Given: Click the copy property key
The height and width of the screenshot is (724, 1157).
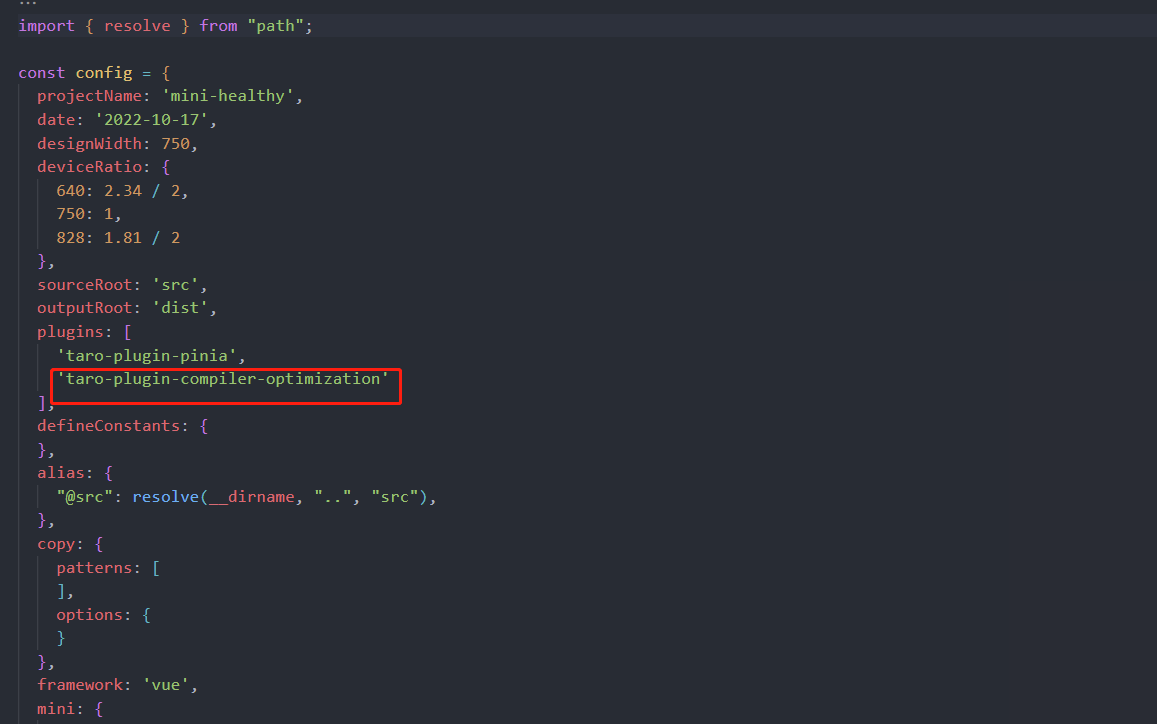Looking at the screenshot, I should point(56,543).
